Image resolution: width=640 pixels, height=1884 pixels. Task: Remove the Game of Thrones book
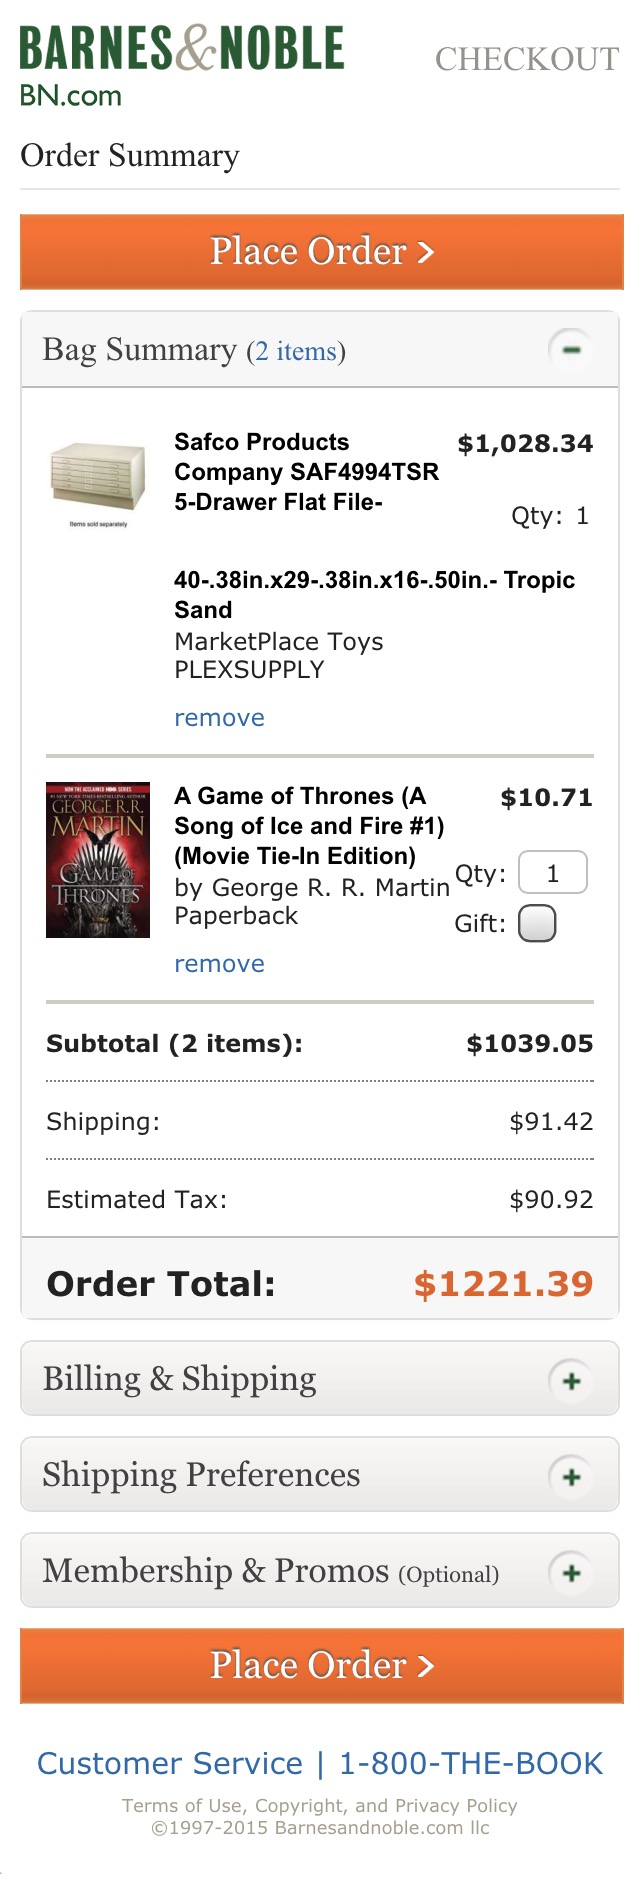tap(219, 964)
